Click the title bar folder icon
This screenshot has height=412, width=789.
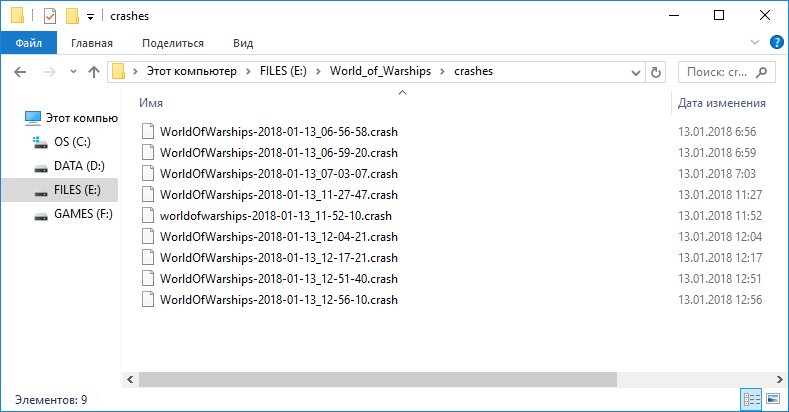18,16
